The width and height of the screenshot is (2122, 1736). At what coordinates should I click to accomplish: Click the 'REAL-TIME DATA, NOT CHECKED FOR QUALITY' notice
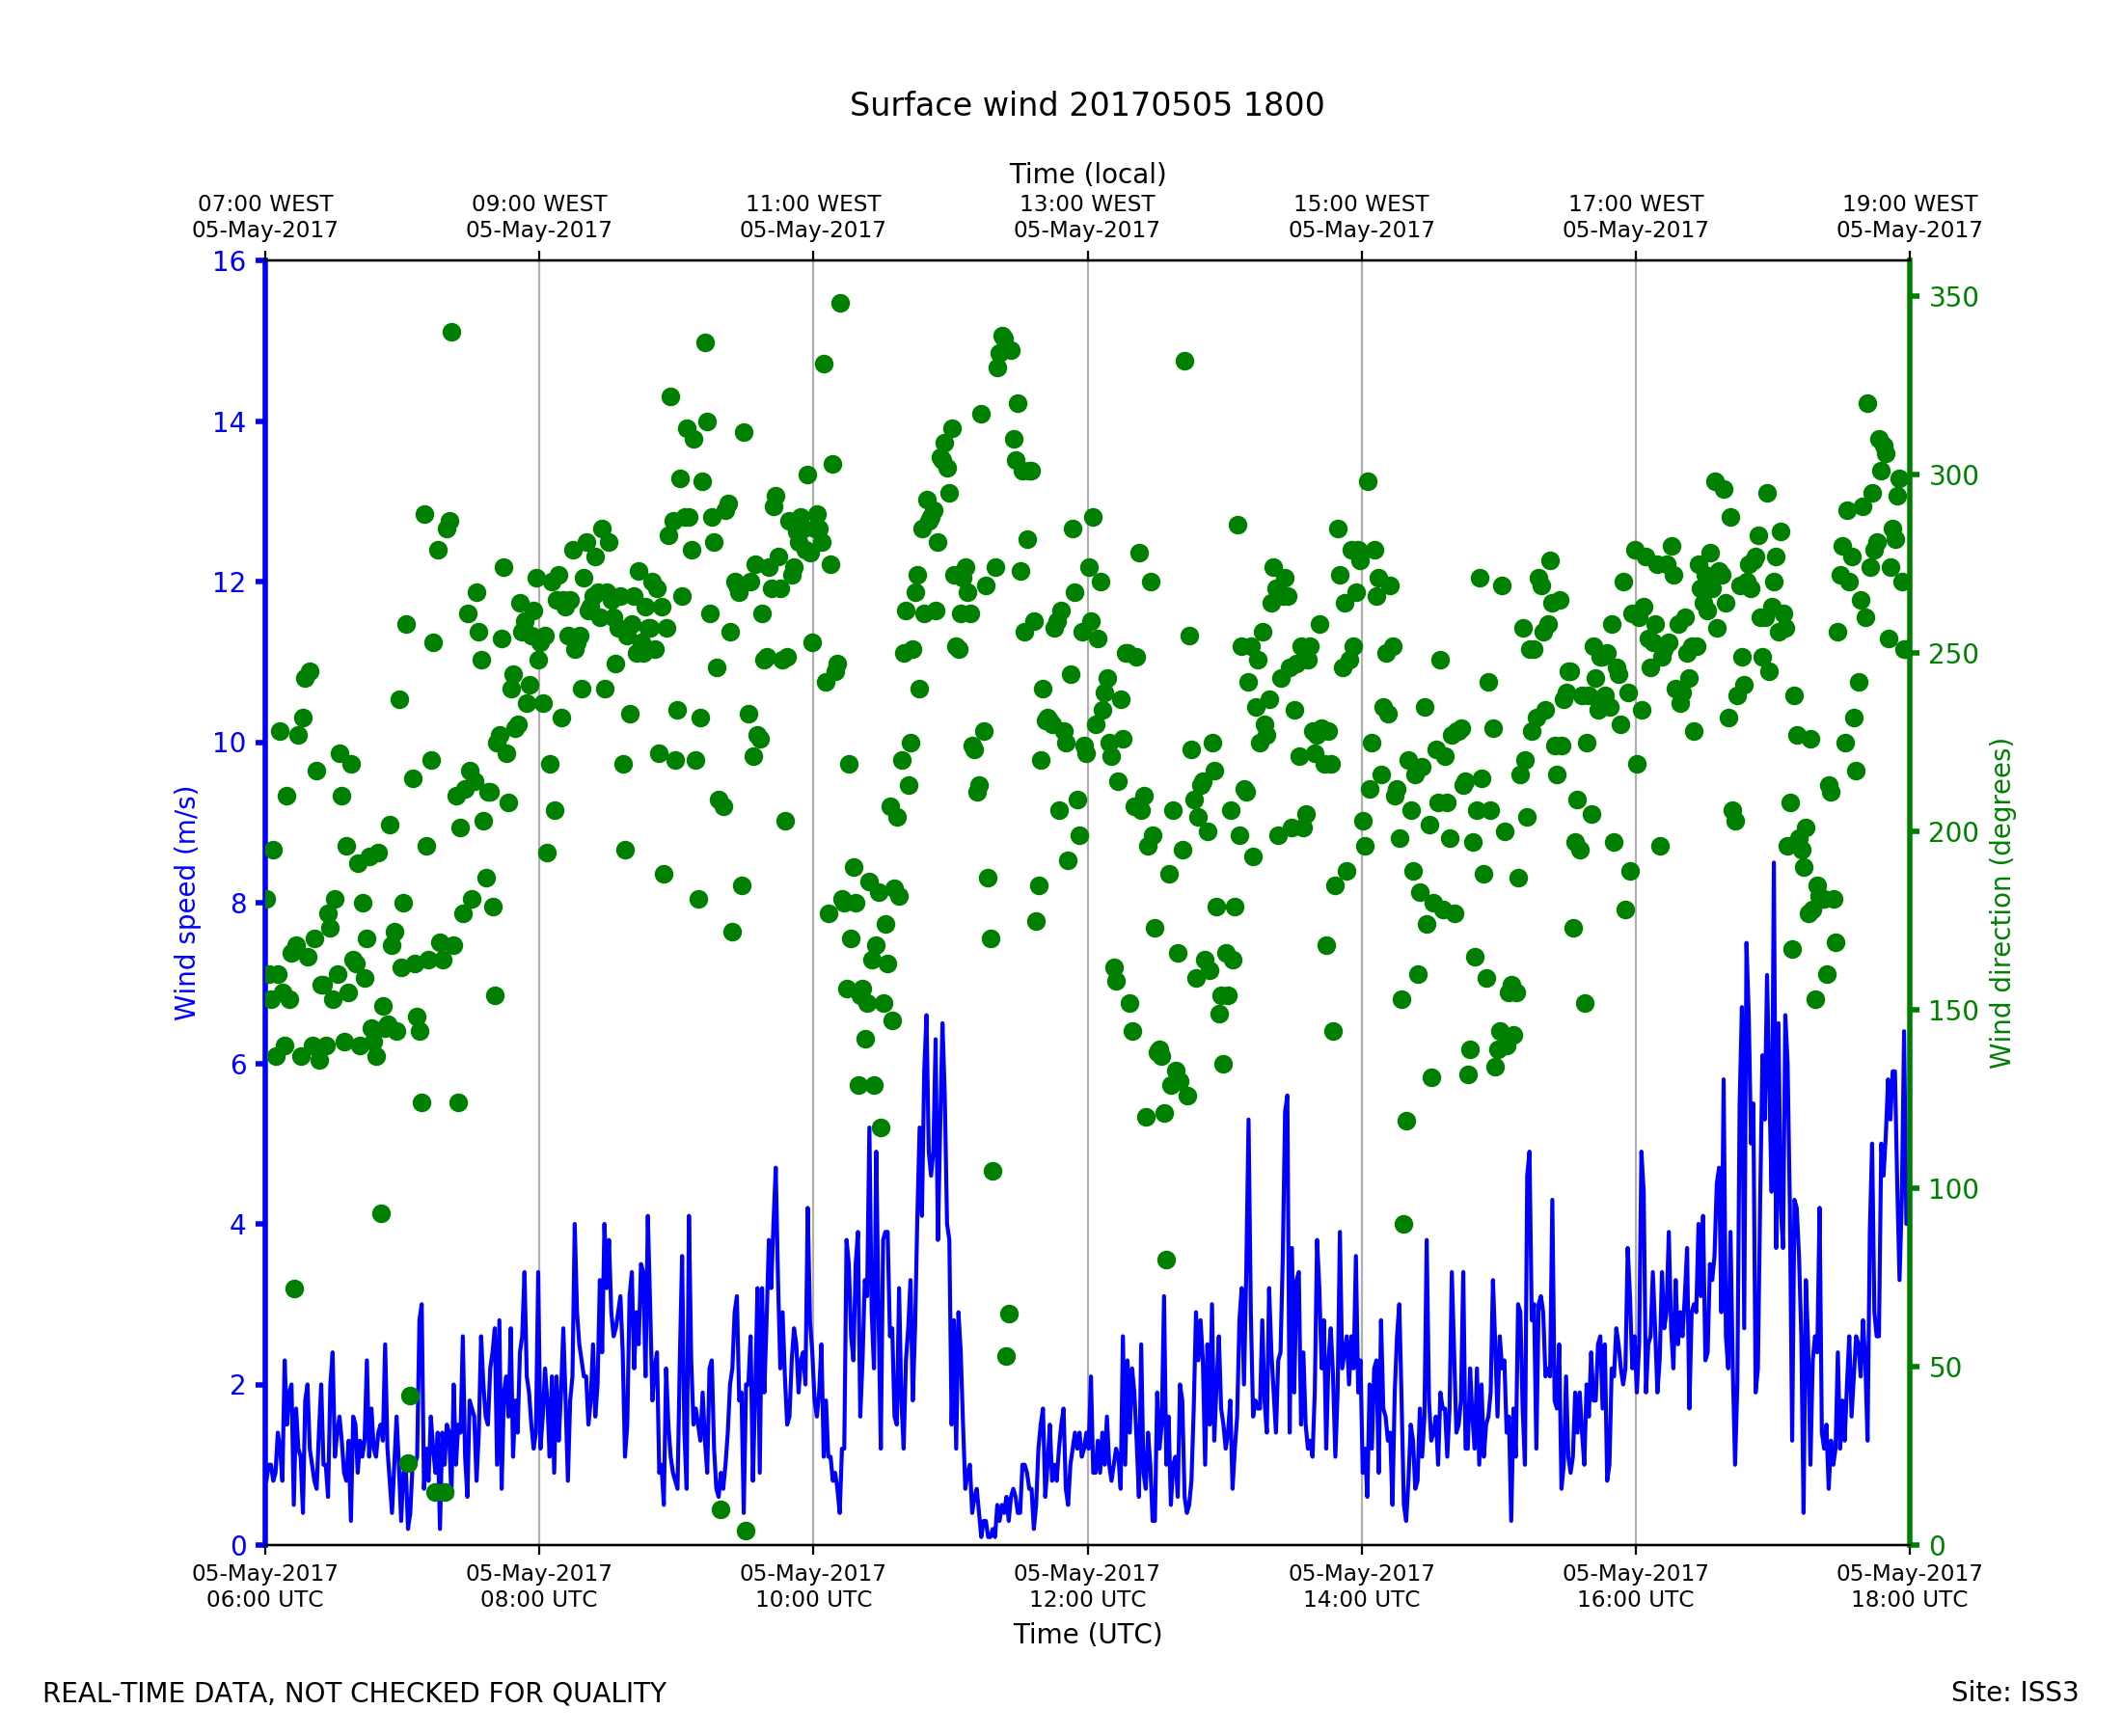pyautogui.click(x=354, y=1693)
